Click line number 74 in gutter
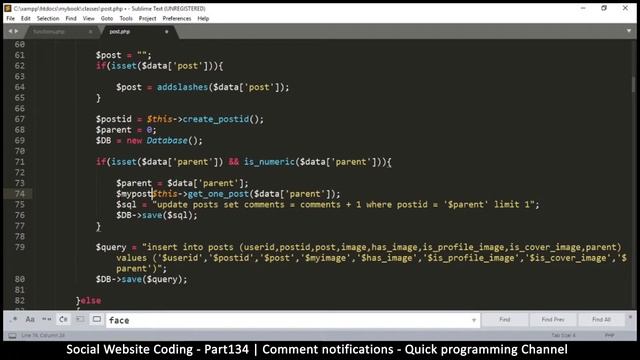 tap(20, 194)
